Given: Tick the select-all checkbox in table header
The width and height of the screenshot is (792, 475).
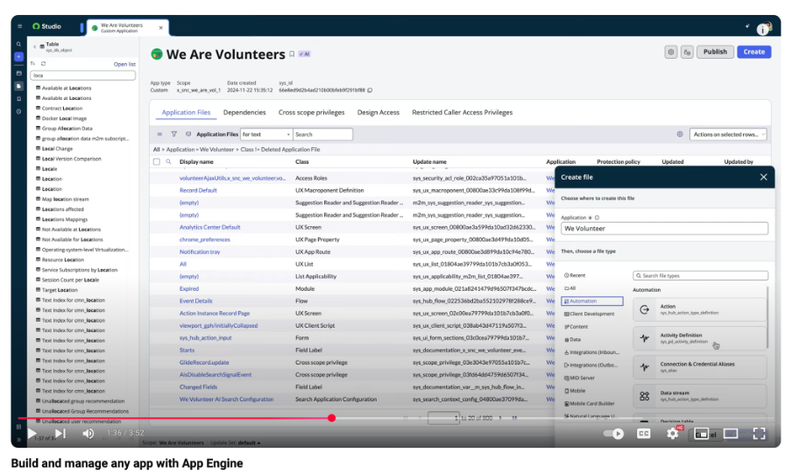Looking at the screenshot, I should pos(157,162).
